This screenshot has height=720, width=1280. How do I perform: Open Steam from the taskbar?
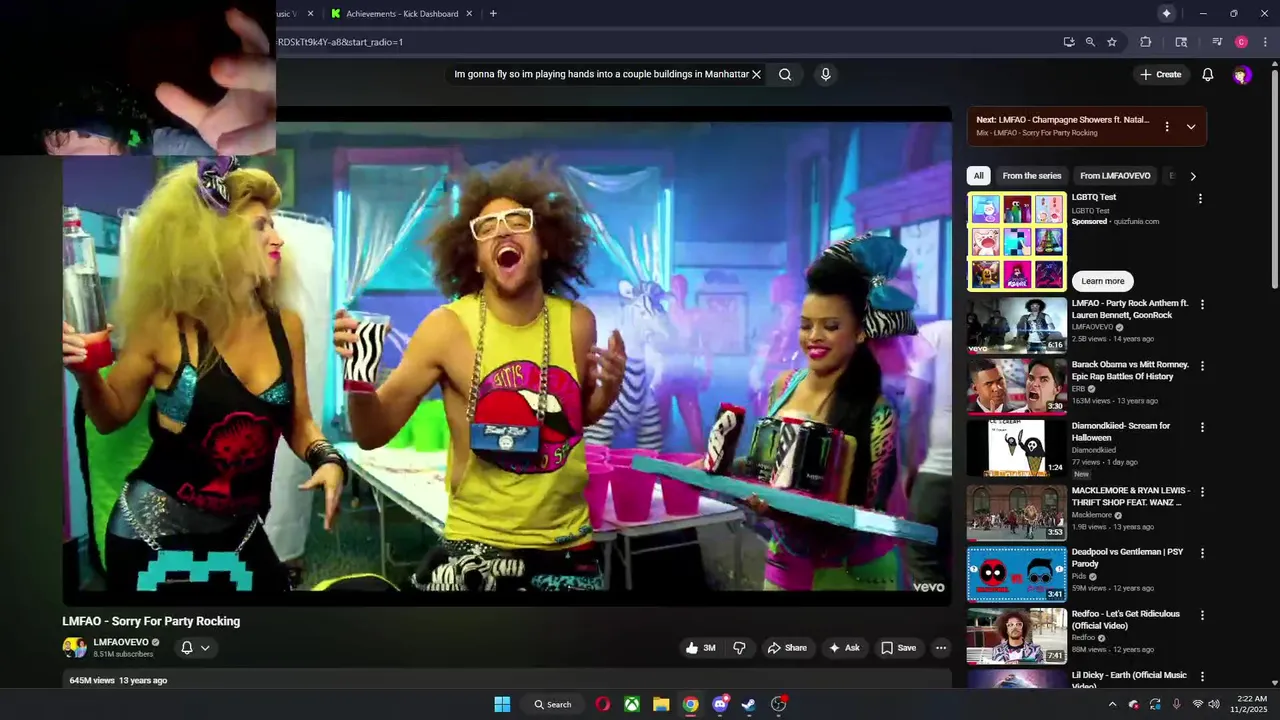[748, 704]
